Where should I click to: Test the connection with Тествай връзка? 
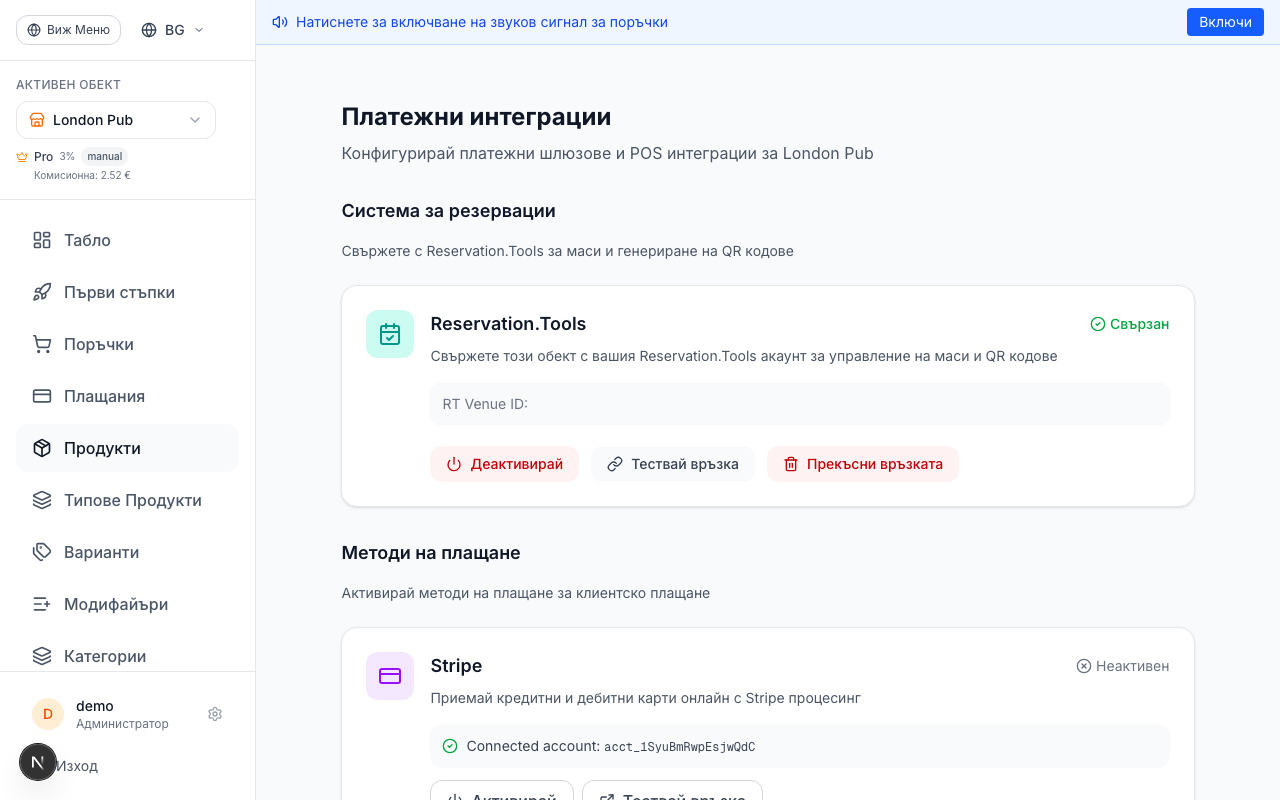click(673, 464)
